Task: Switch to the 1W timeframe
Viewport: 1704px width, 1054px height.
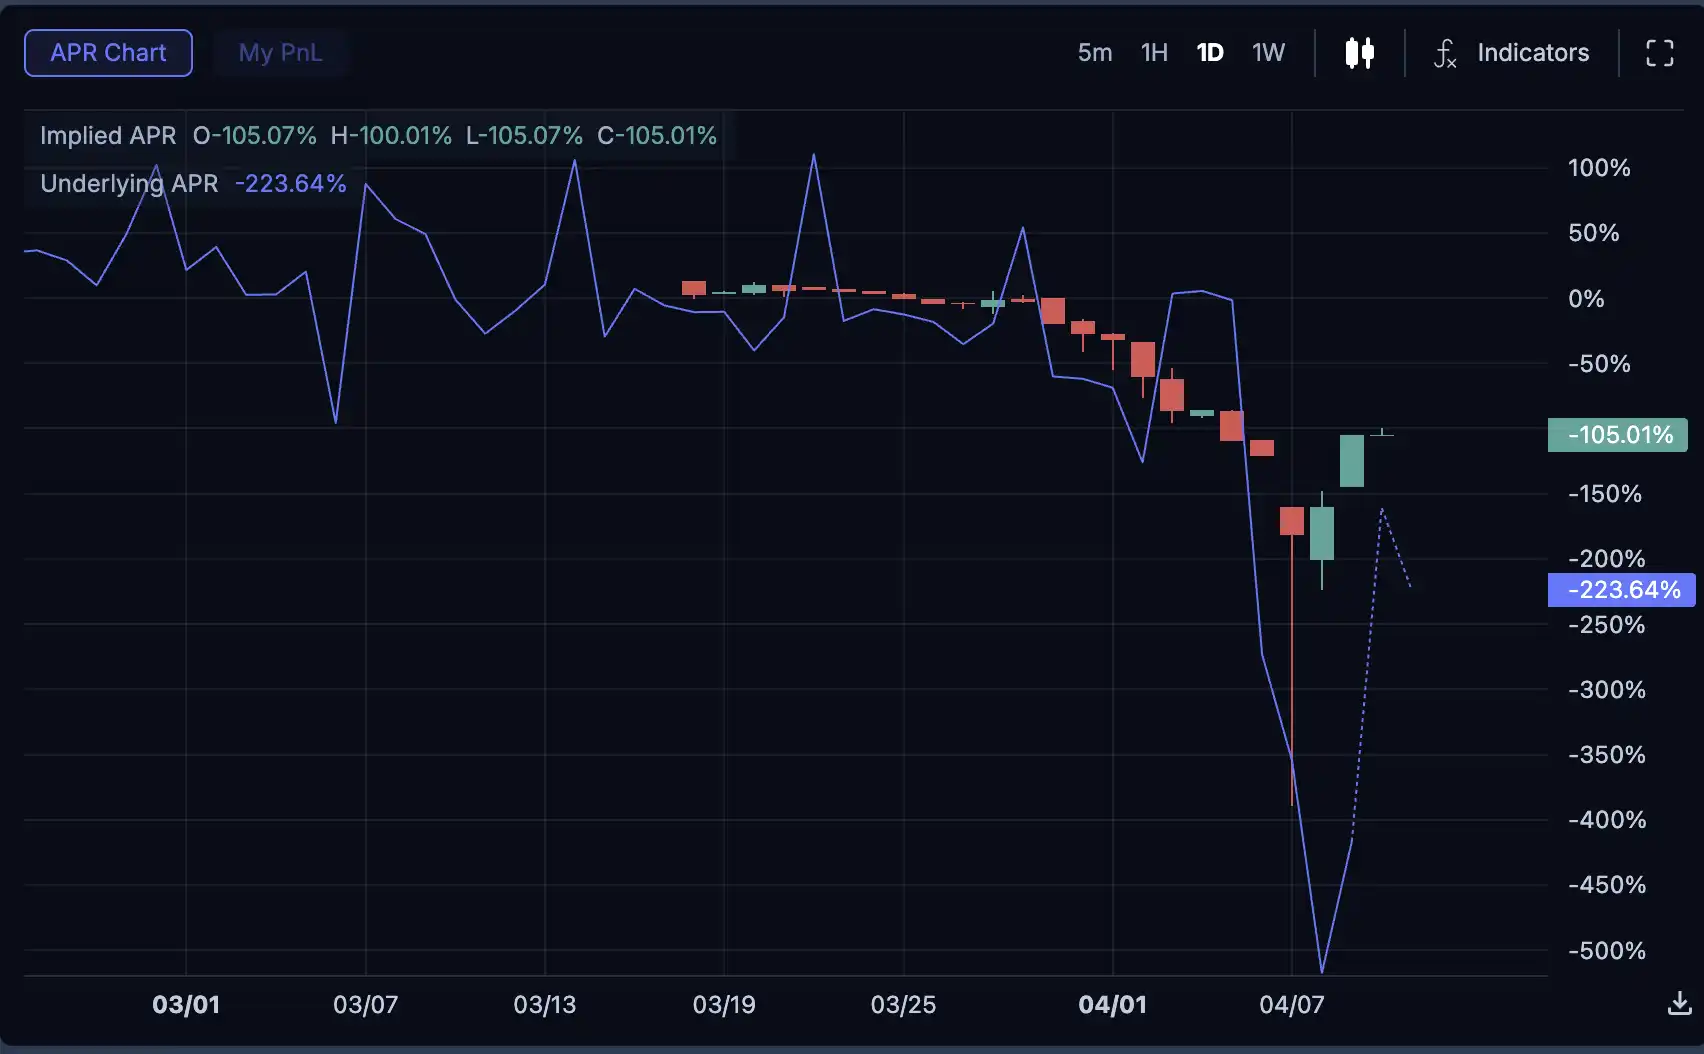Action: pos(1268,53)
